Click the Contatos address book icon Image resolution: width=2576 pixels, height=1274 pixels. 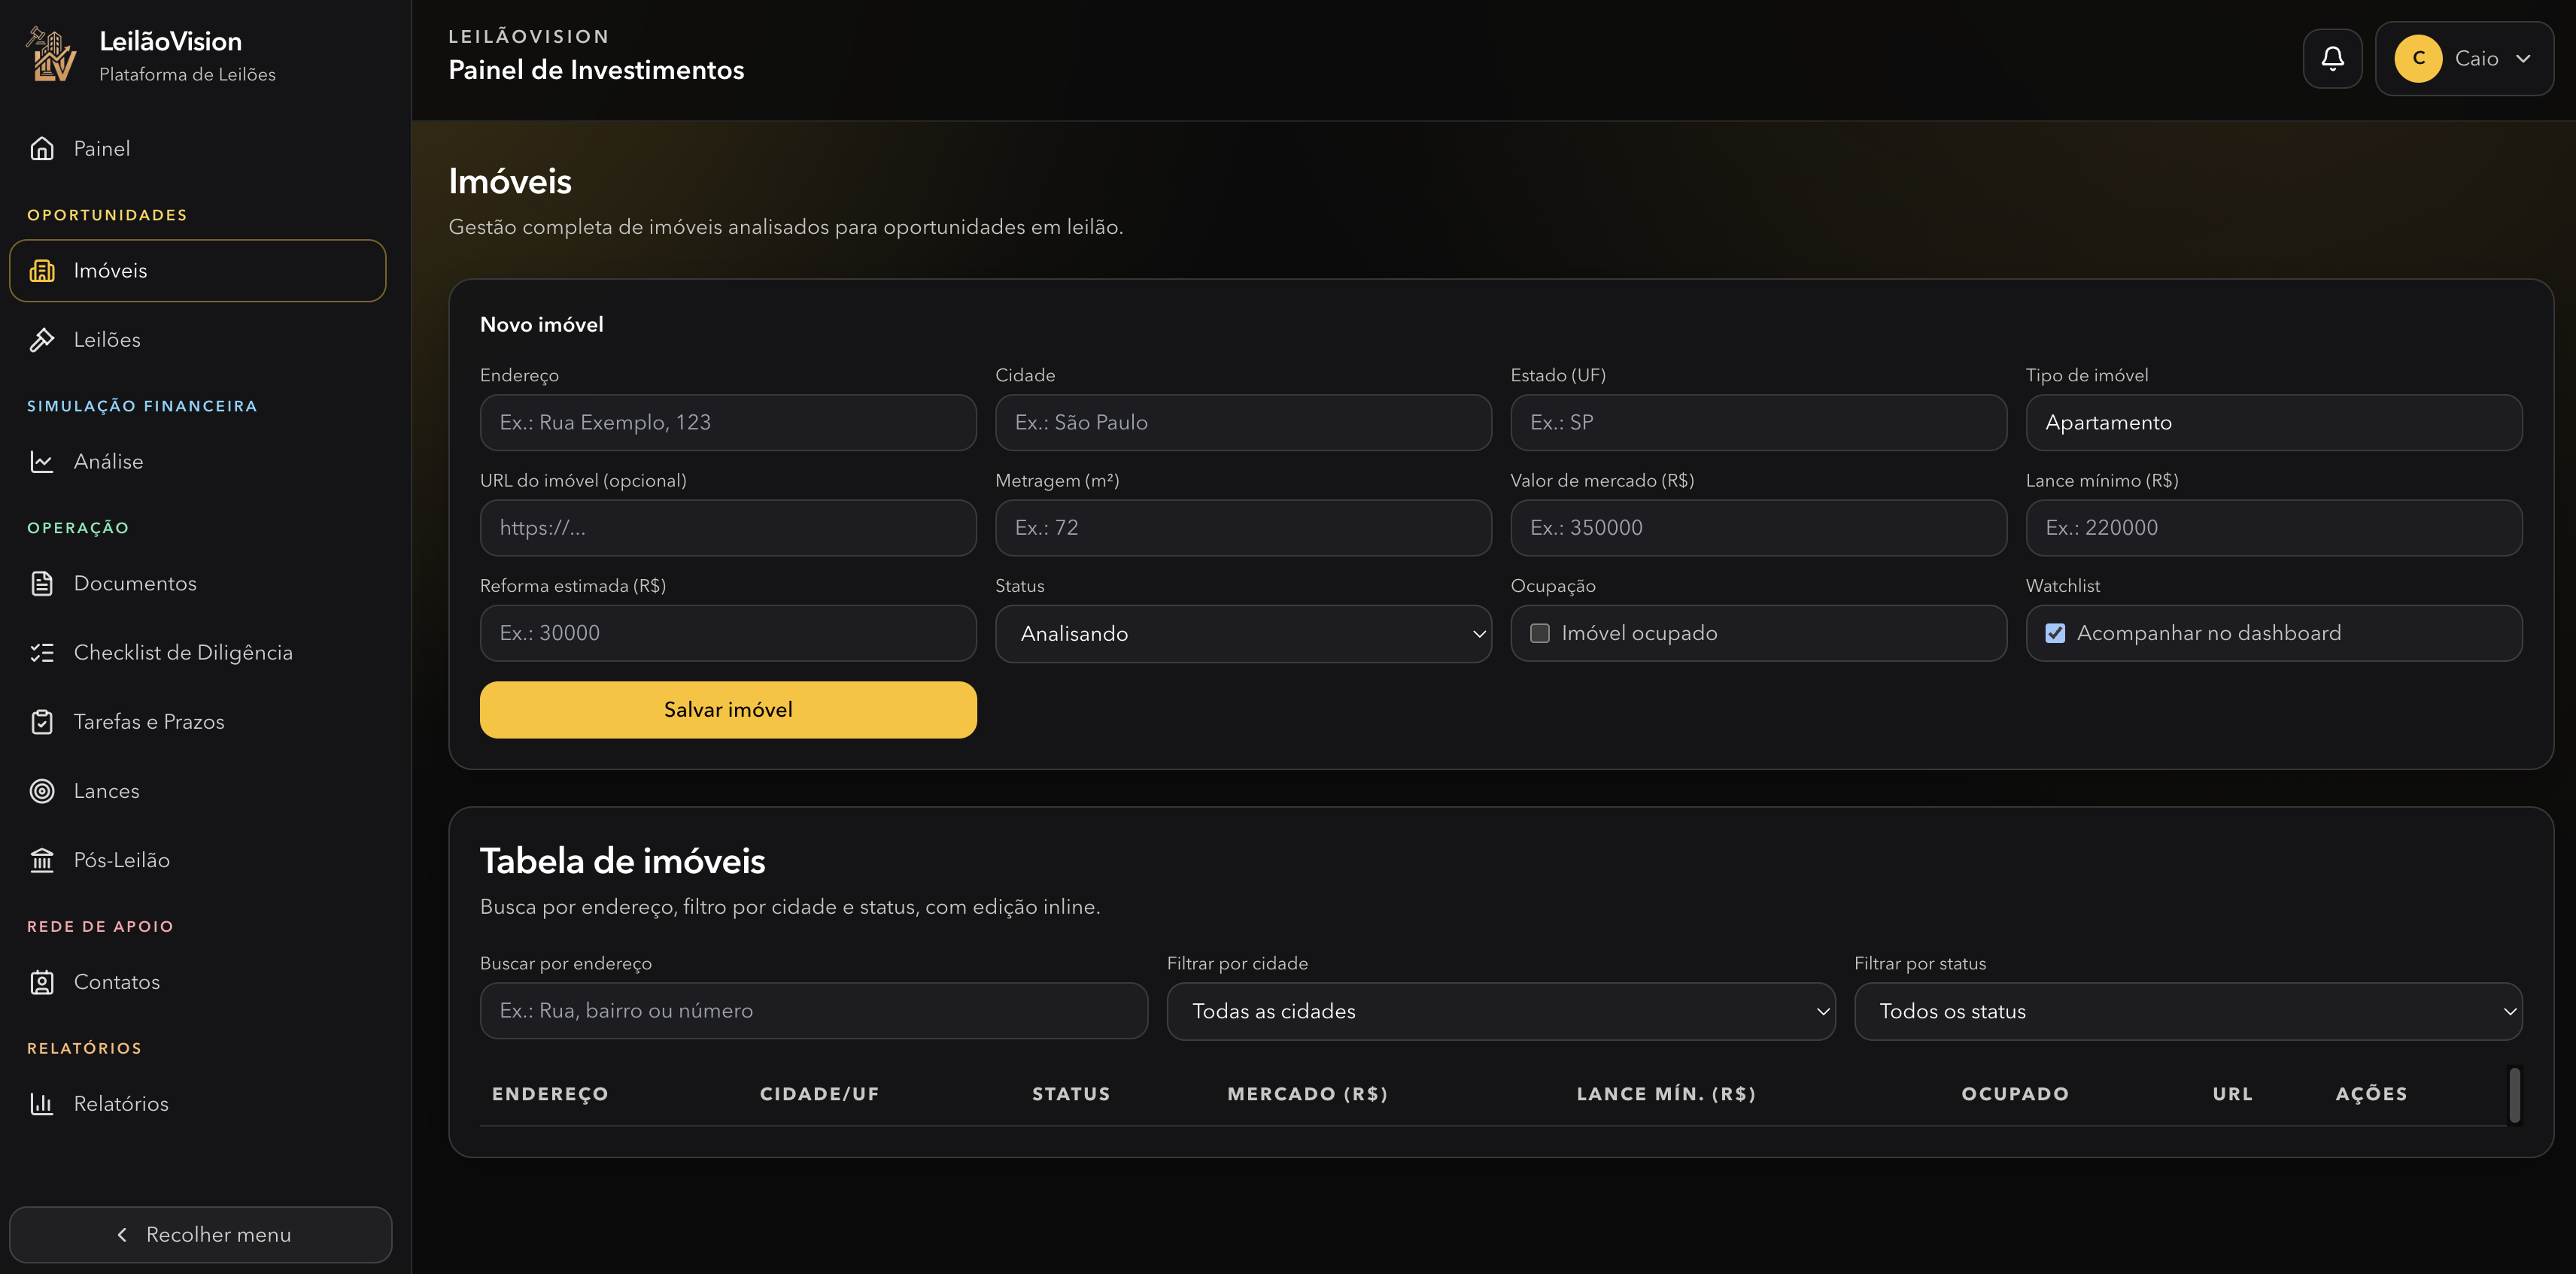pyautogui.click(x=42, y=982)
